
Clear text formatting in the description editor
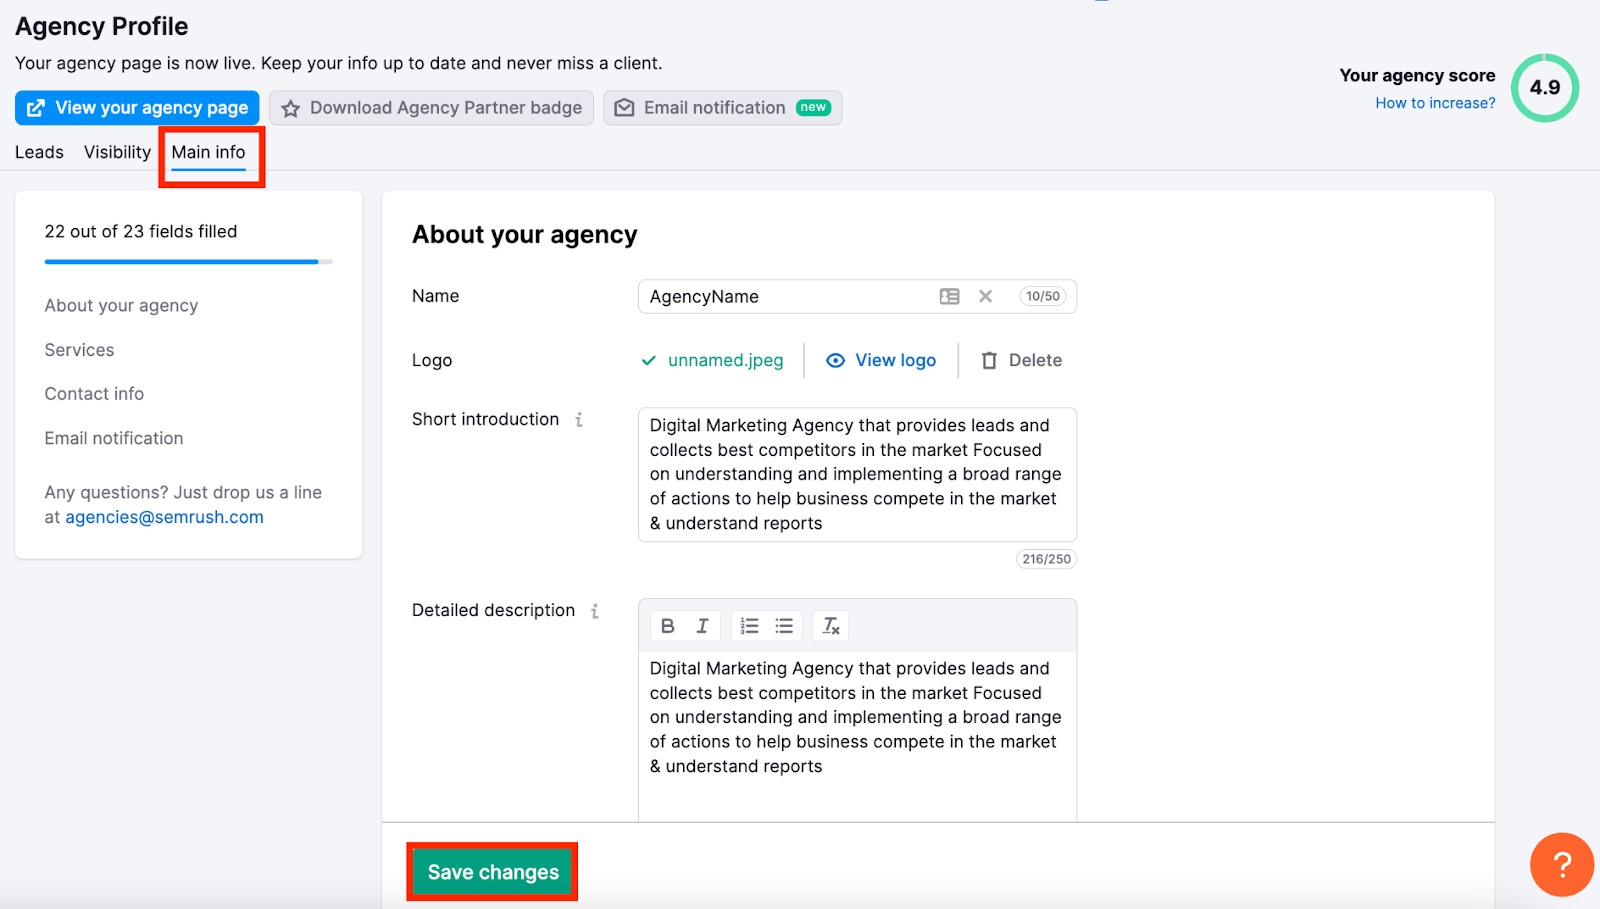tap(830, 626)
